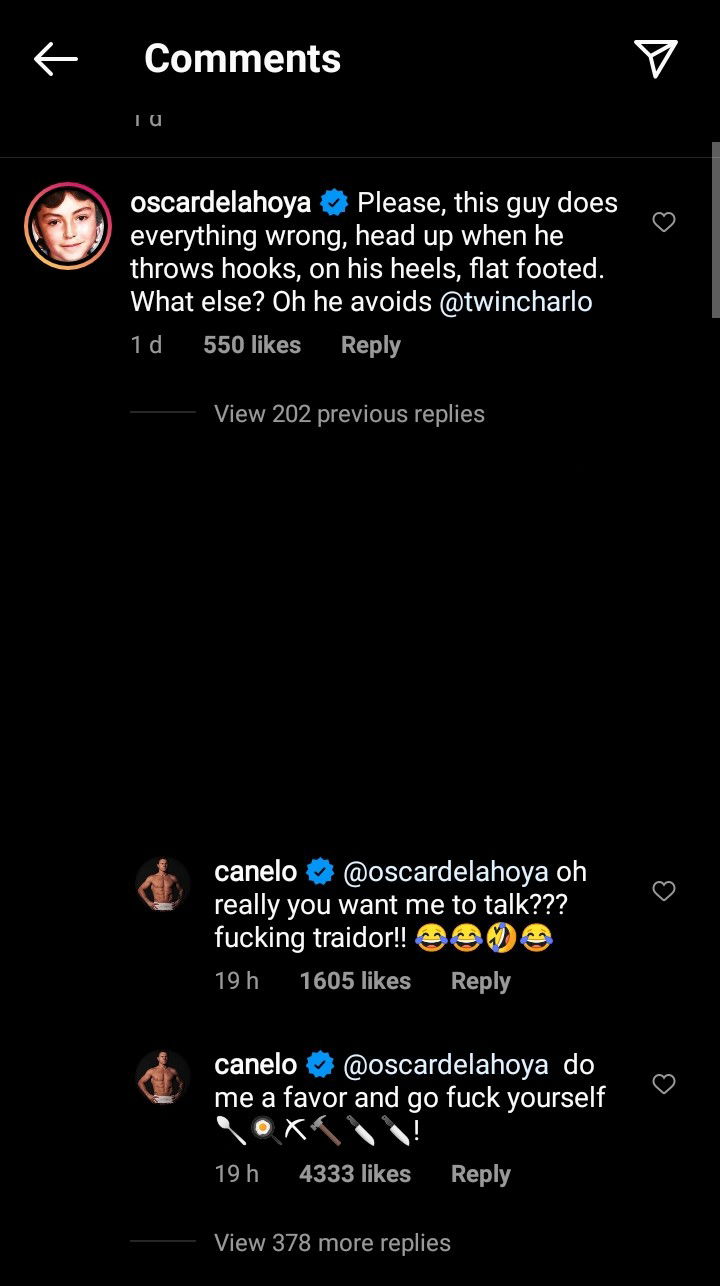Reply to canelo's 'go fuck yourself' comment

coord(480,1174)
